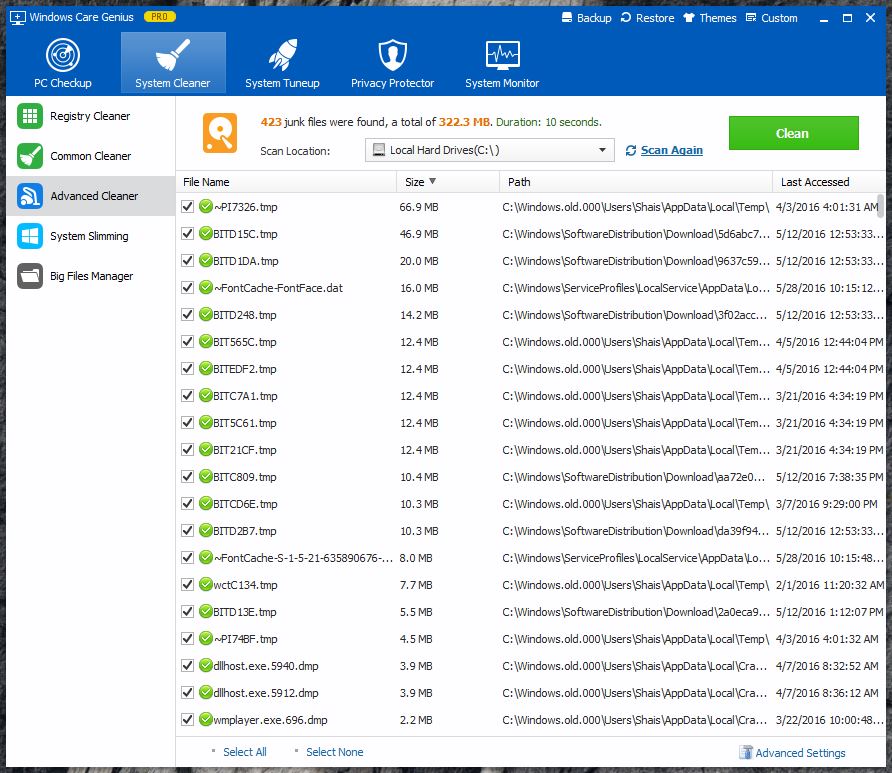The width and height of the screenshot is (892, 773).
Task: Click the Registry Cleaner green grid icon
Action: (30, 116)
